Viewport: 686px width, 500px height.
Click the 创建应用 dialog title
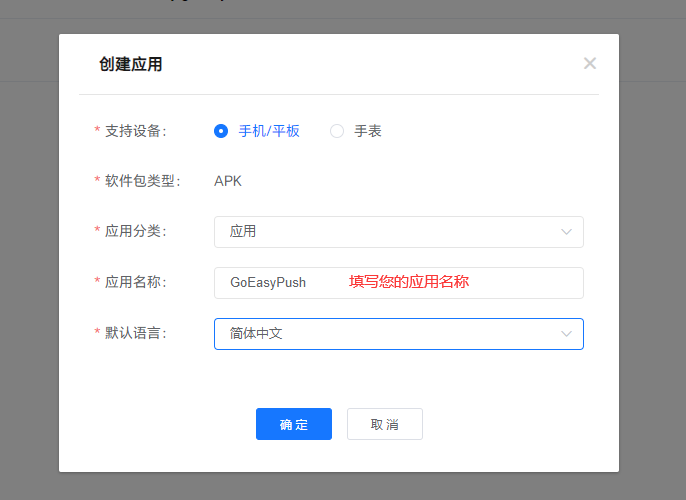130,64
